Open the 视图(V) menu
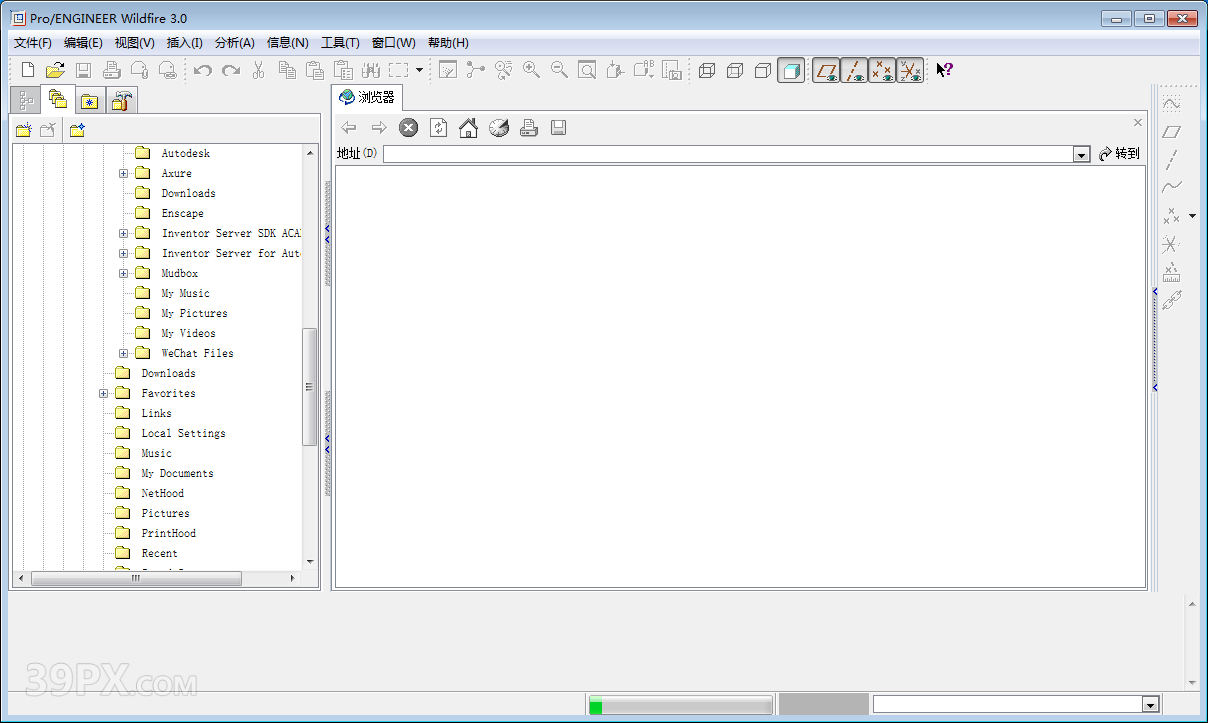The image size is (1208, 723). coord(134,43)
